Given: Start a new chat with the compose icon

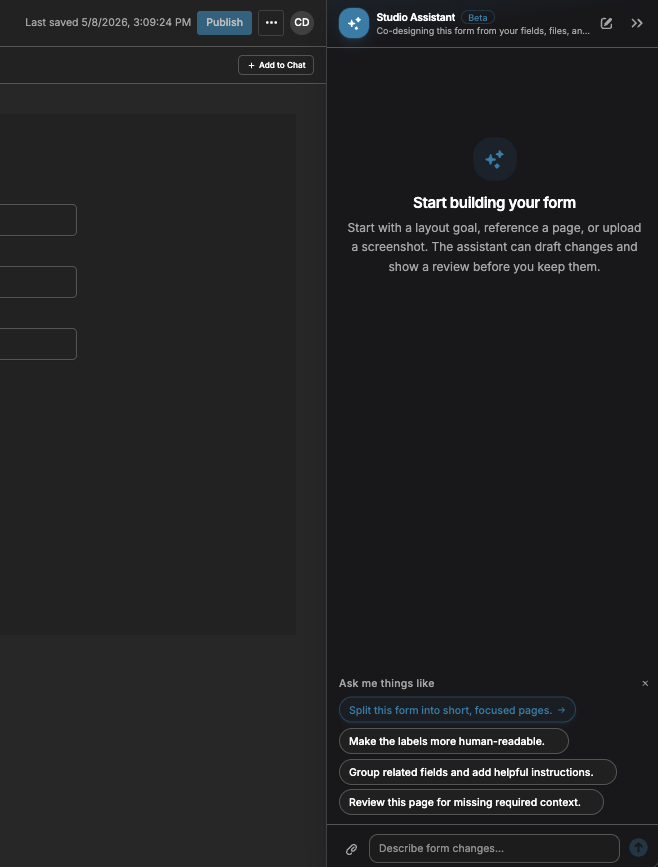Looking at the screenshot, I should click(607, 23).
